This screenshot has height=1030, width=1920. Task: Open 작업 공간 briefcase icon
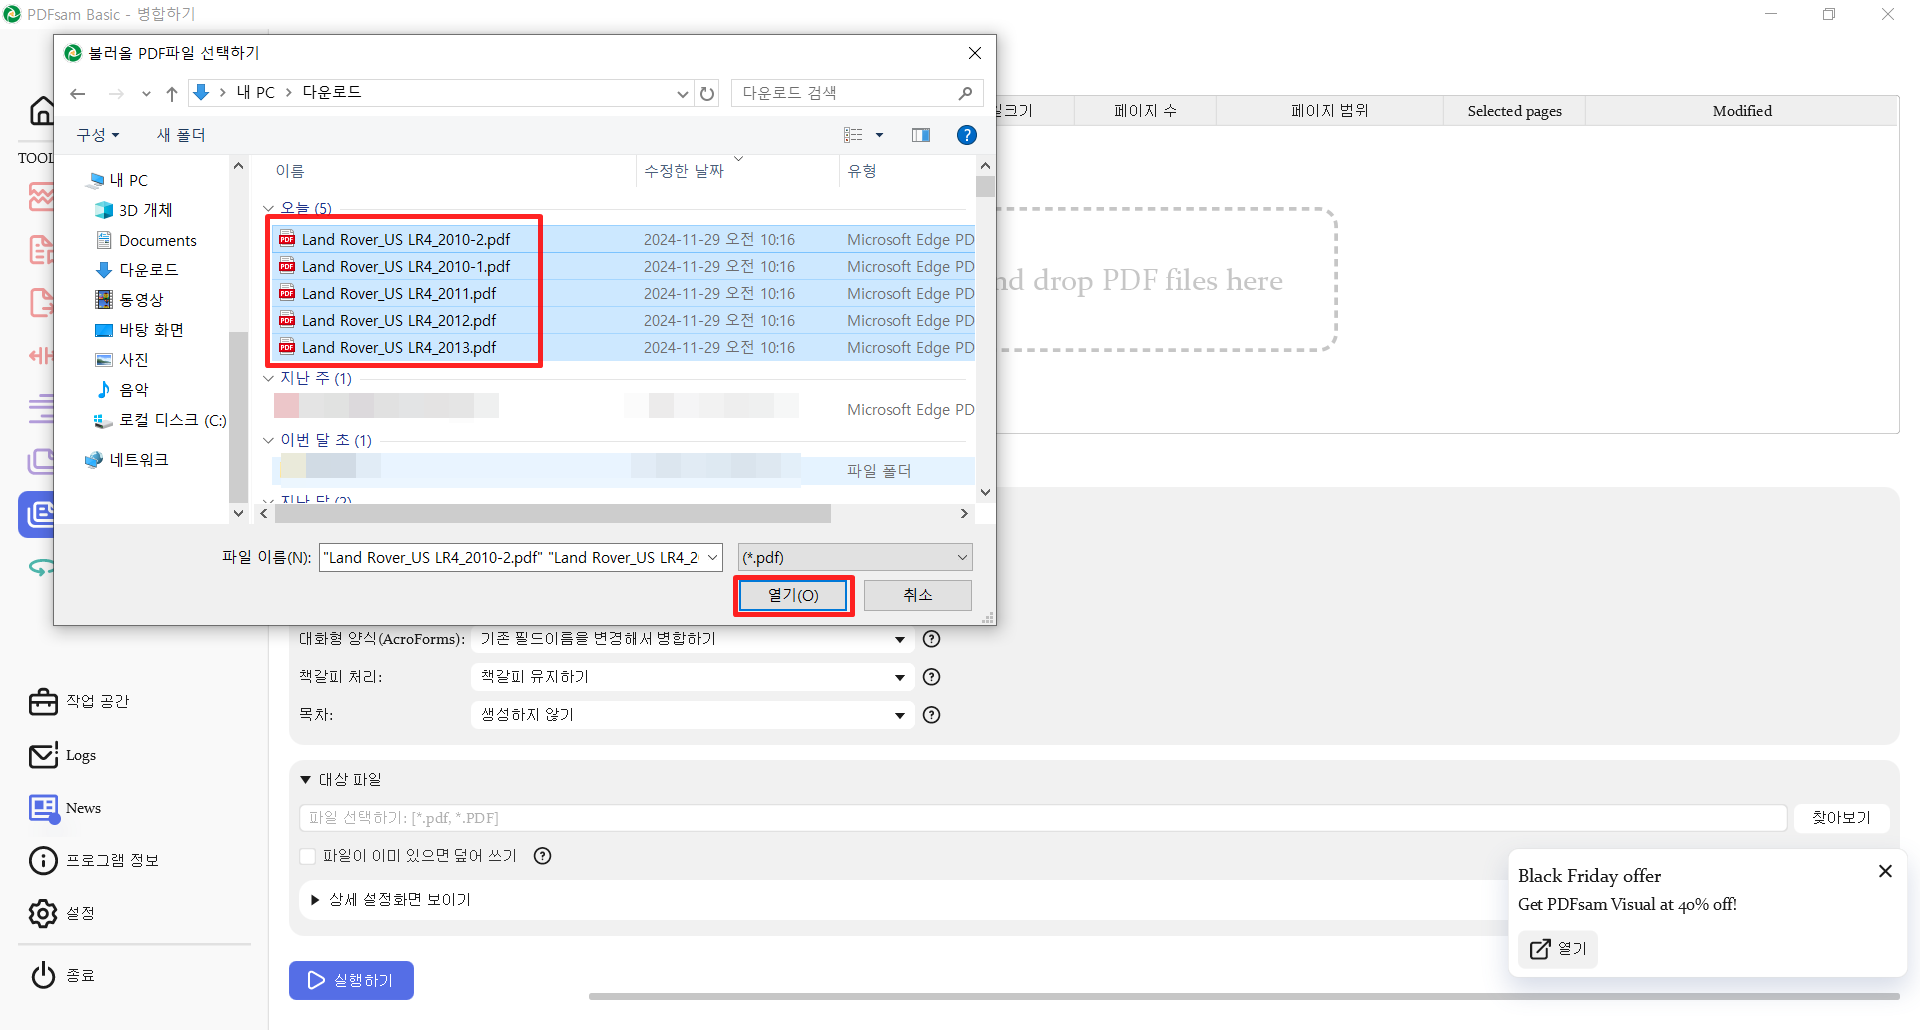pos(43,702)
